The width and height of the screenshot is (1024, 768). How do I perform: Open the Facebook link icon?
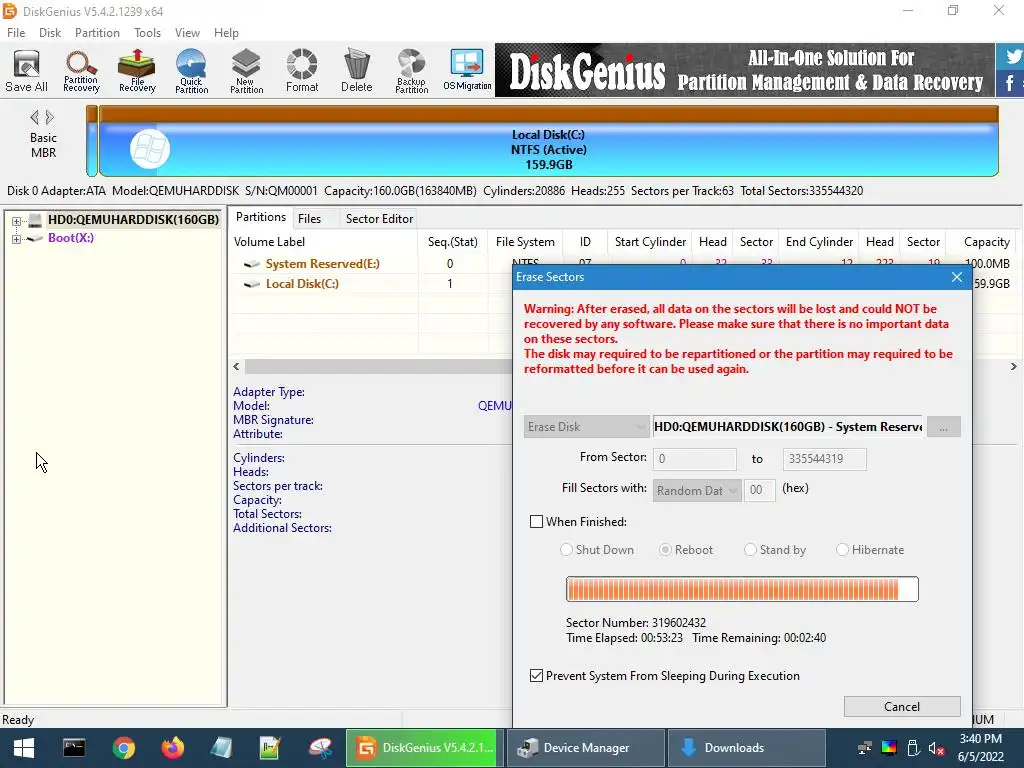(x=1010, y=84)
